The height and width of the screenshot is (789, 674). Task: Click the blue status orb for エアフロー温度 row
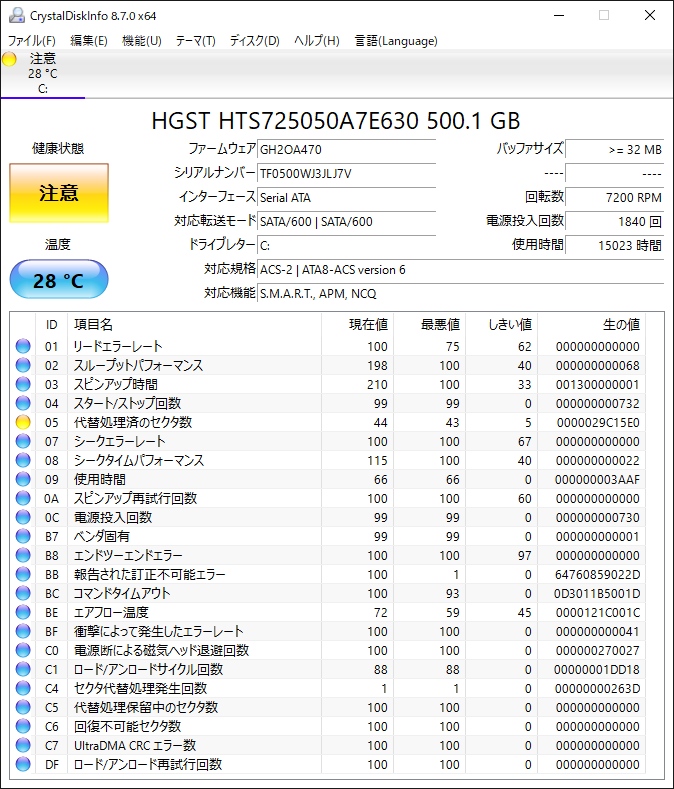tap(23, 612)
